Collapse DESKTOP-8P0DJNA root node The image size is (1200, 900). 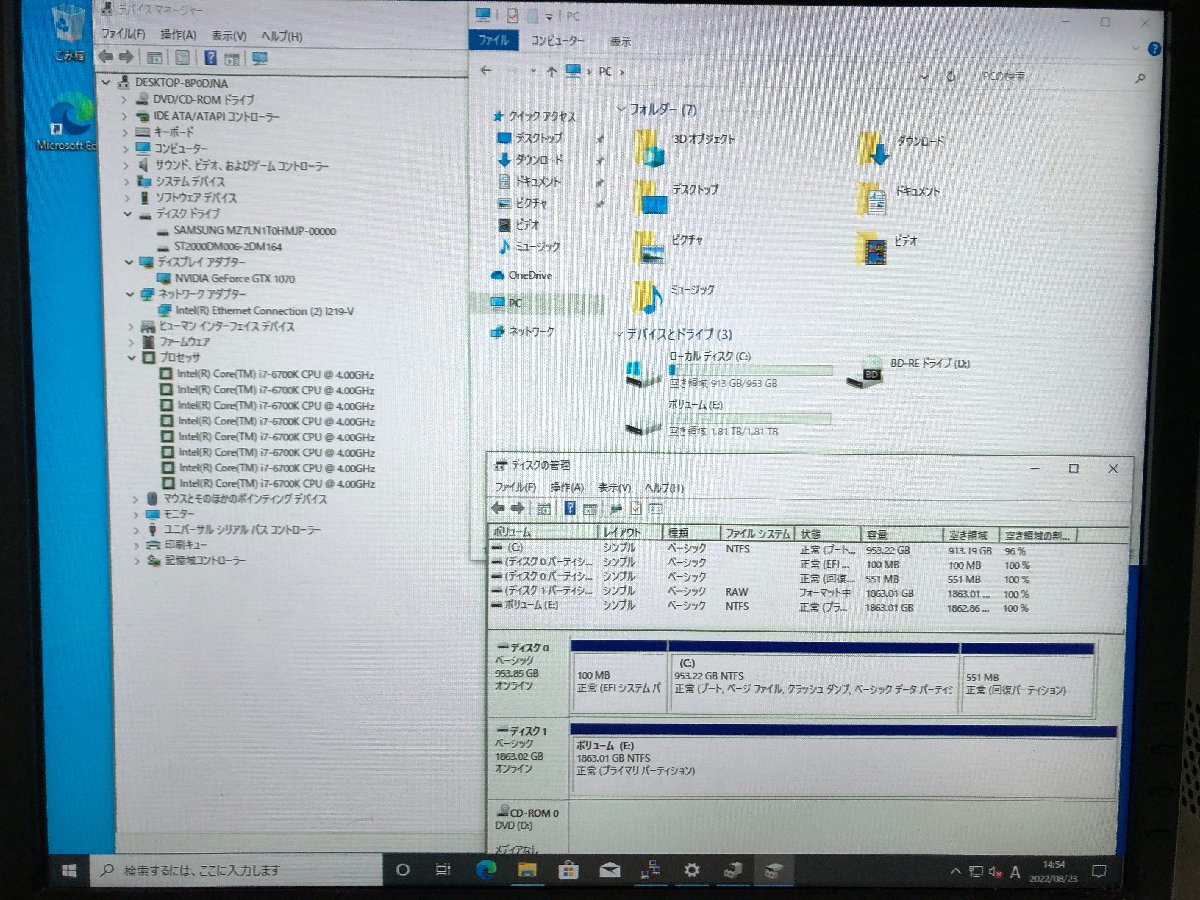click(x=108, y=82)
